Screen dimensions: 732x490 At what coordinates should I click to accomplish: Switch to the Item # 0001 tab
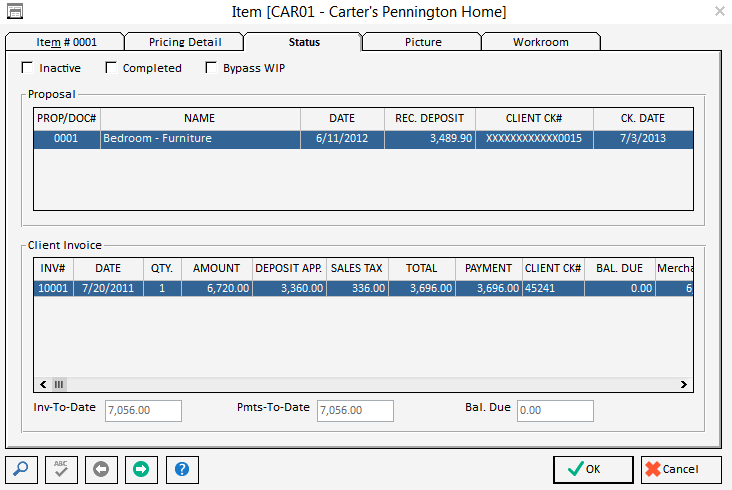click(x=65, y=42)
